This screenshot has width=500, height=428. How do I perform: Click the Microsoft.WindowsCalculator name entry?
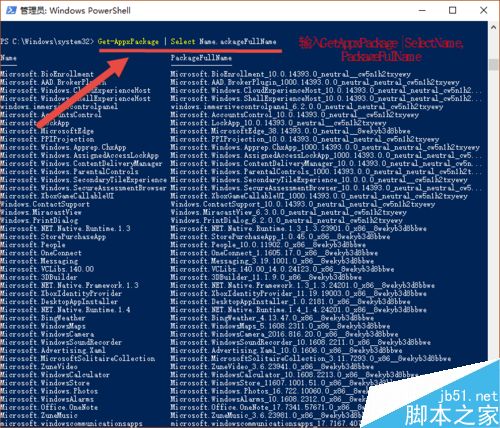click(55, 375)
